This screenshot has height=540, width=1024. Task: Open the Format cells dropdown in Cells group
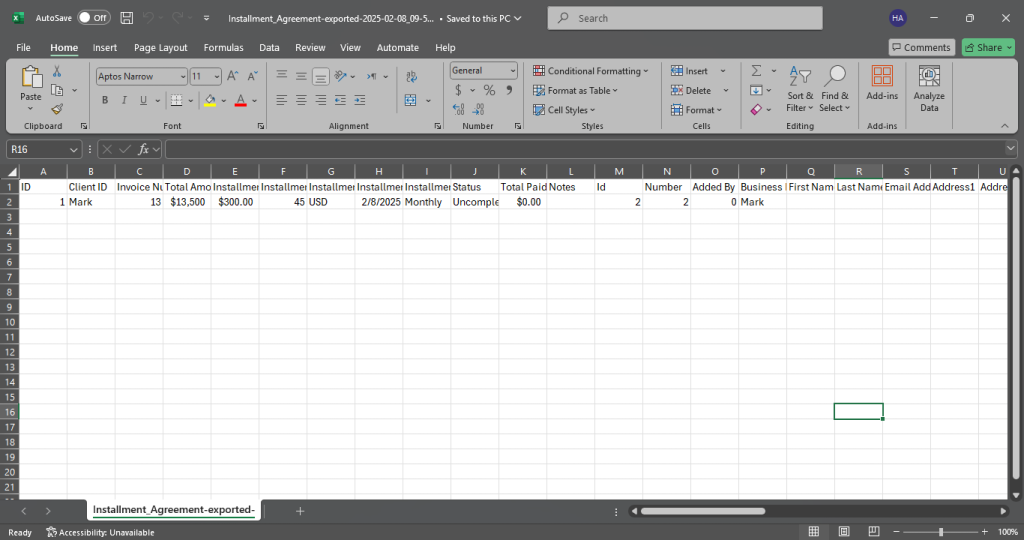point(696,110)
